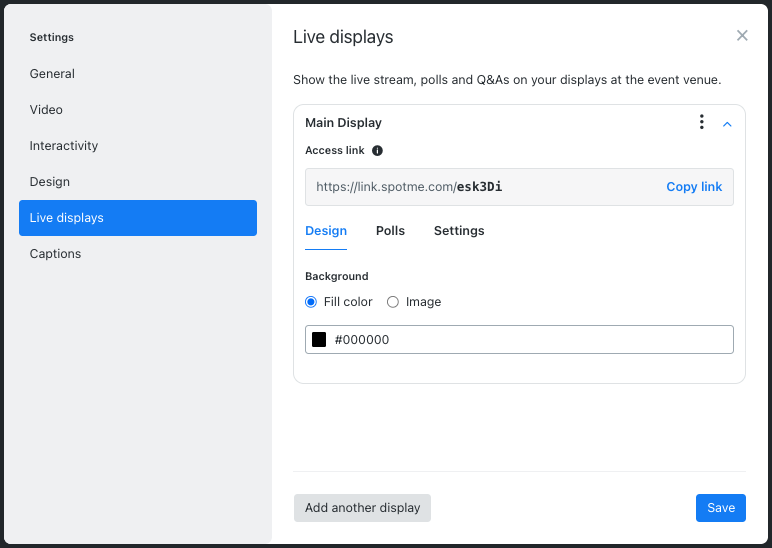
Task: Collapse the Main Display section chevron
Action: tap(727, 124)
